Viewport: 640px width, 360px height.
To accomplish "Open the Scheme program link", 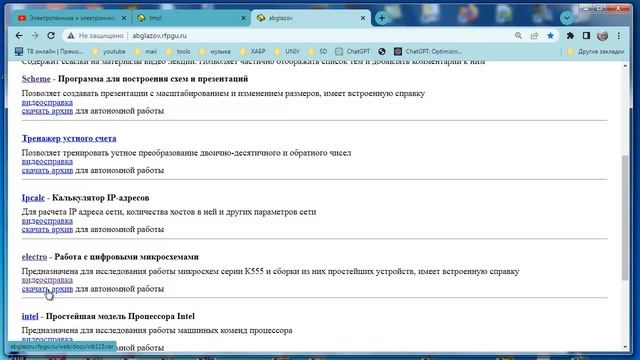I will 36,79.
